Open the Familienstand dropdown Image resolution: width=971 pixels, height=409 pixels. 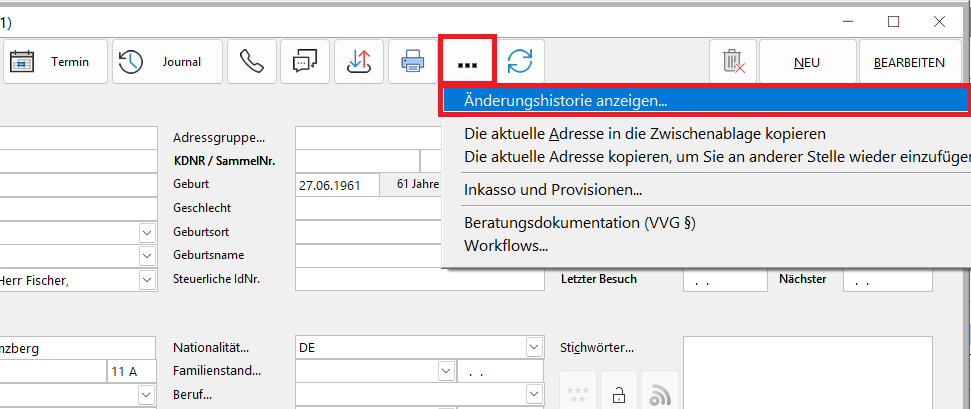(447, 371)
